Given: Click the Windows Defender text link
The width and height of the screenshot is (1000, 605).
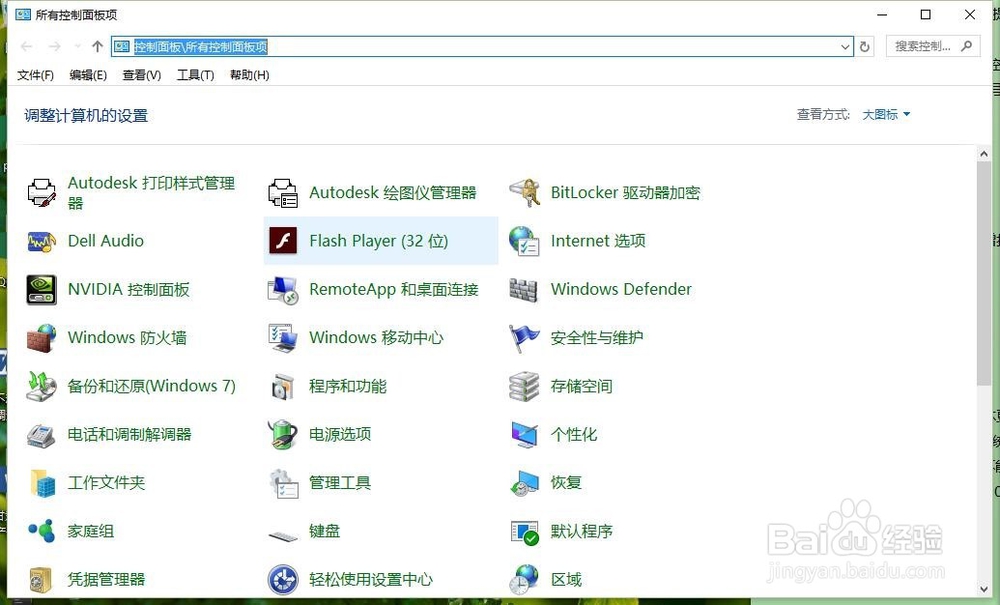Looking at the screenshot, I should point(621,289).
